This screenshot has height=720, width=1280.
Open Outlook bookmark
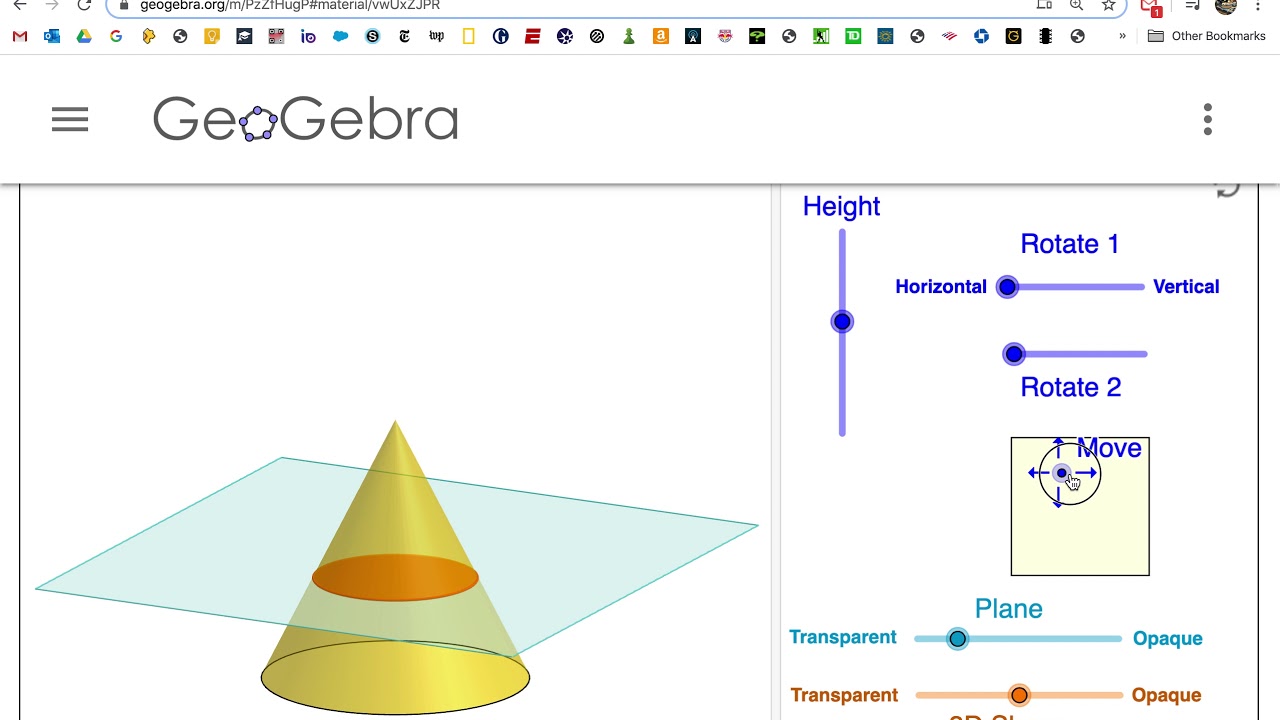coord(52,36)
